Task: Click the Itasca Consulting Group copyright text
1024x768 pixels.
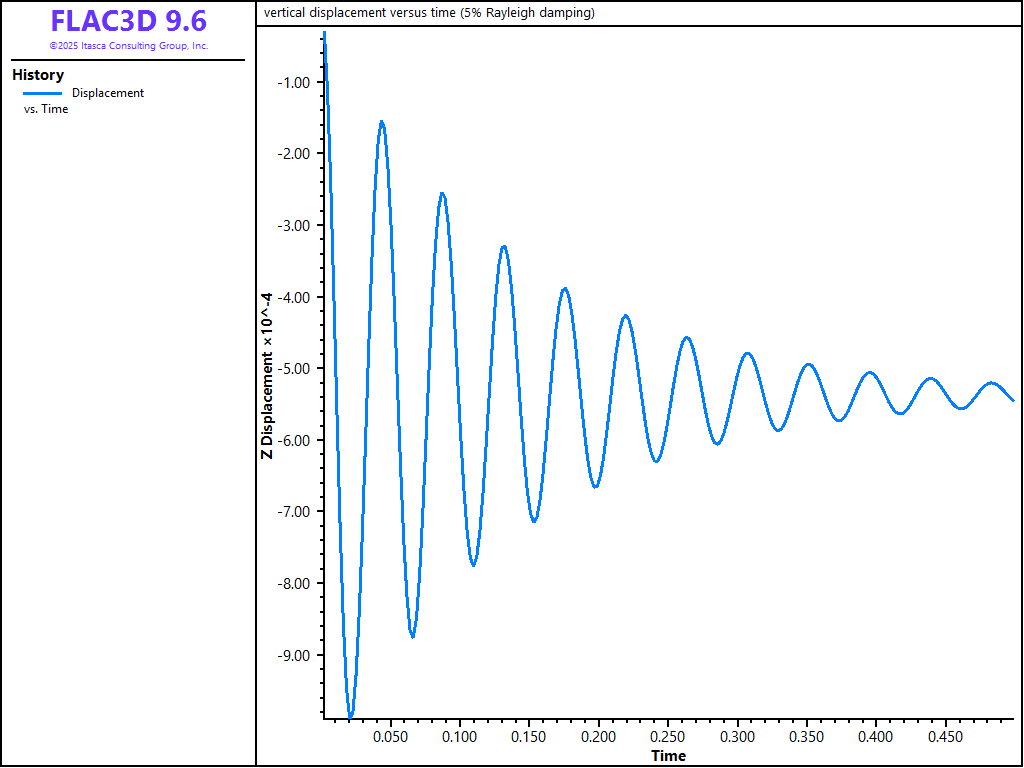Action: [x=128, y=46]
